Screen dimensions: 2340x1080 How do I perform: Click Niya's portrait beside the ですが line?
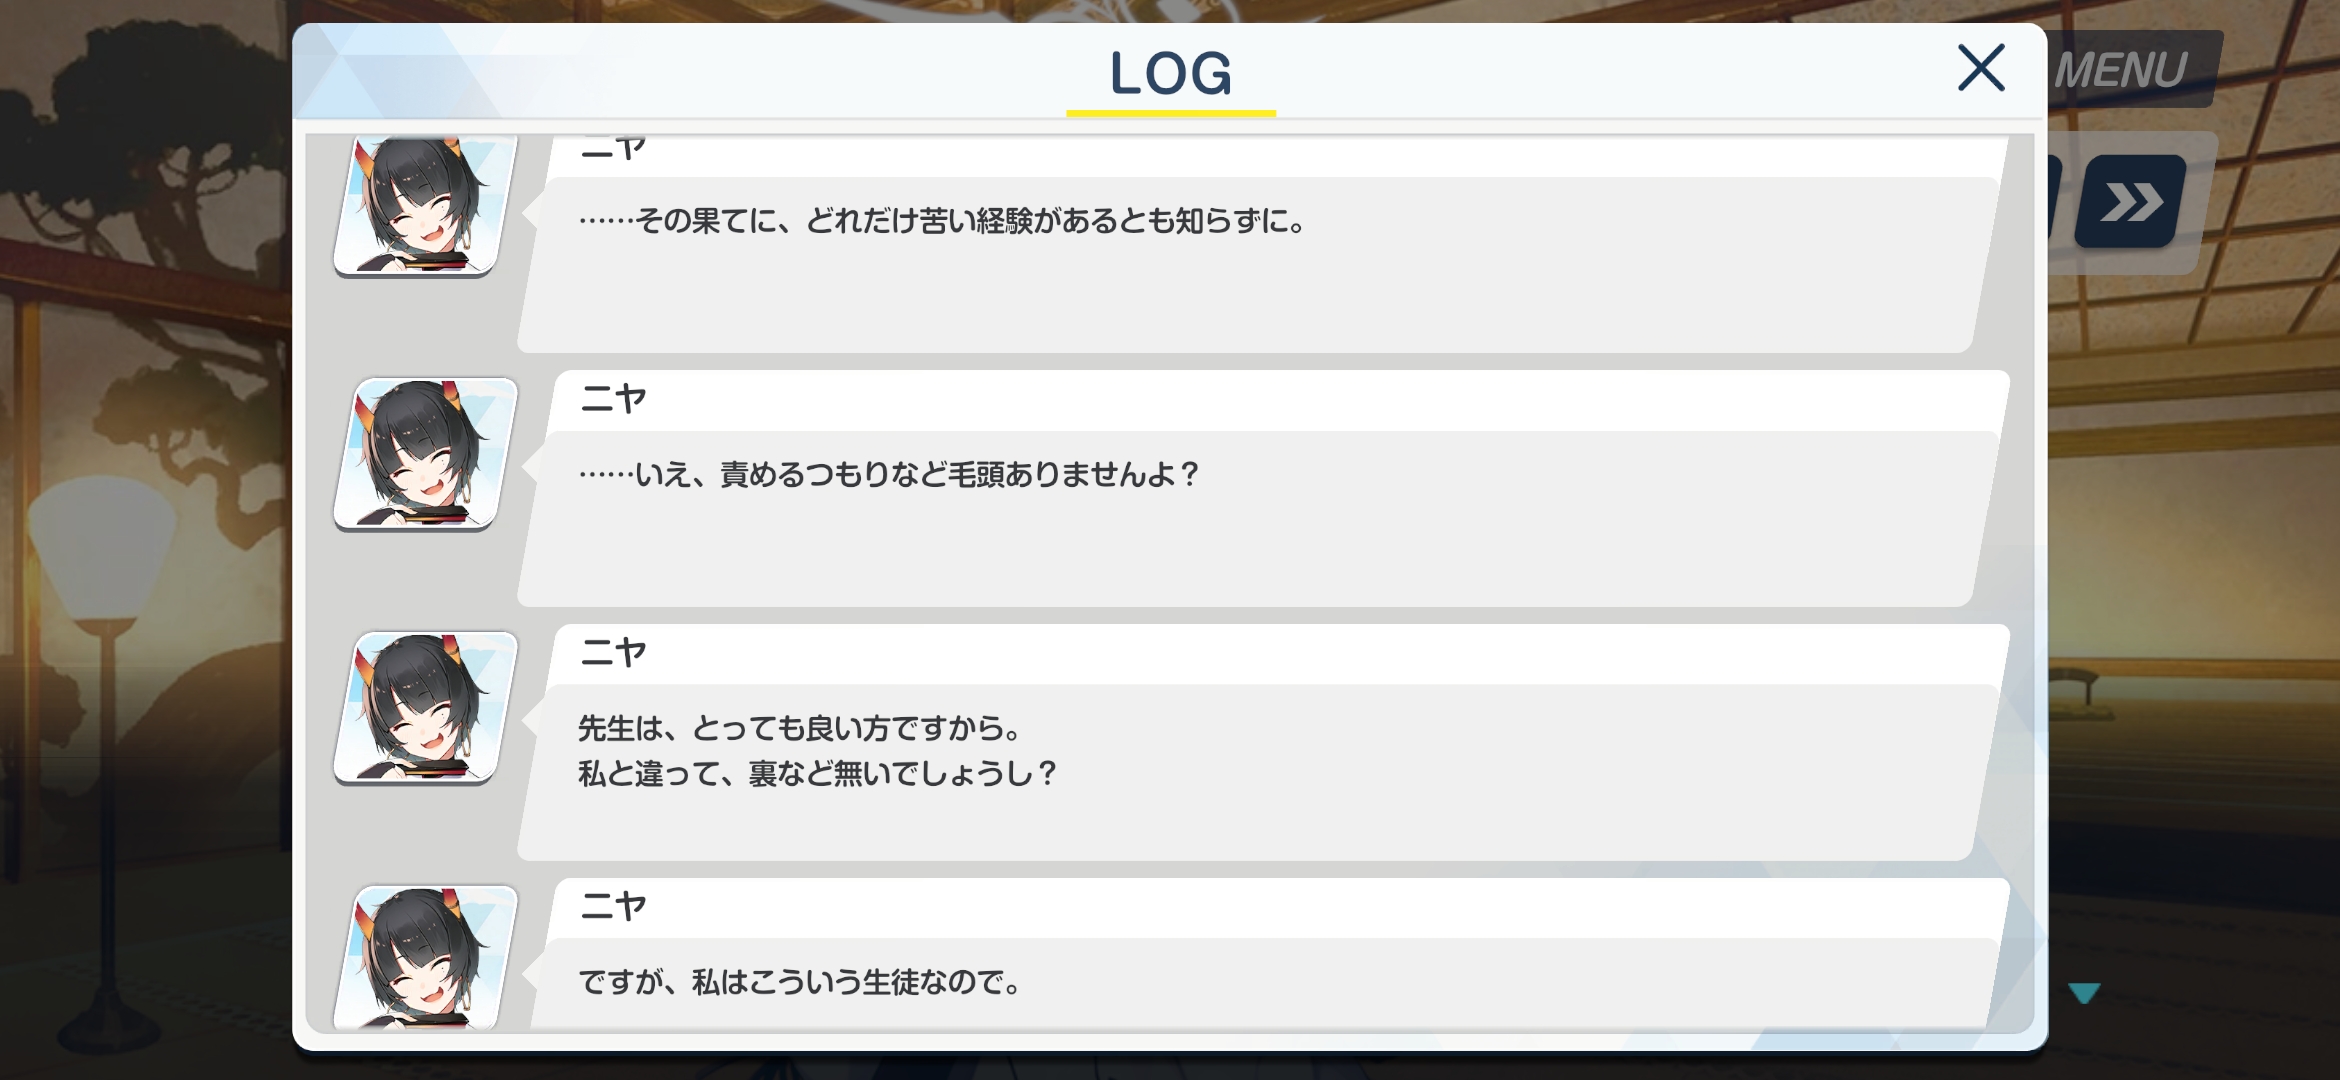click(425, 957)
